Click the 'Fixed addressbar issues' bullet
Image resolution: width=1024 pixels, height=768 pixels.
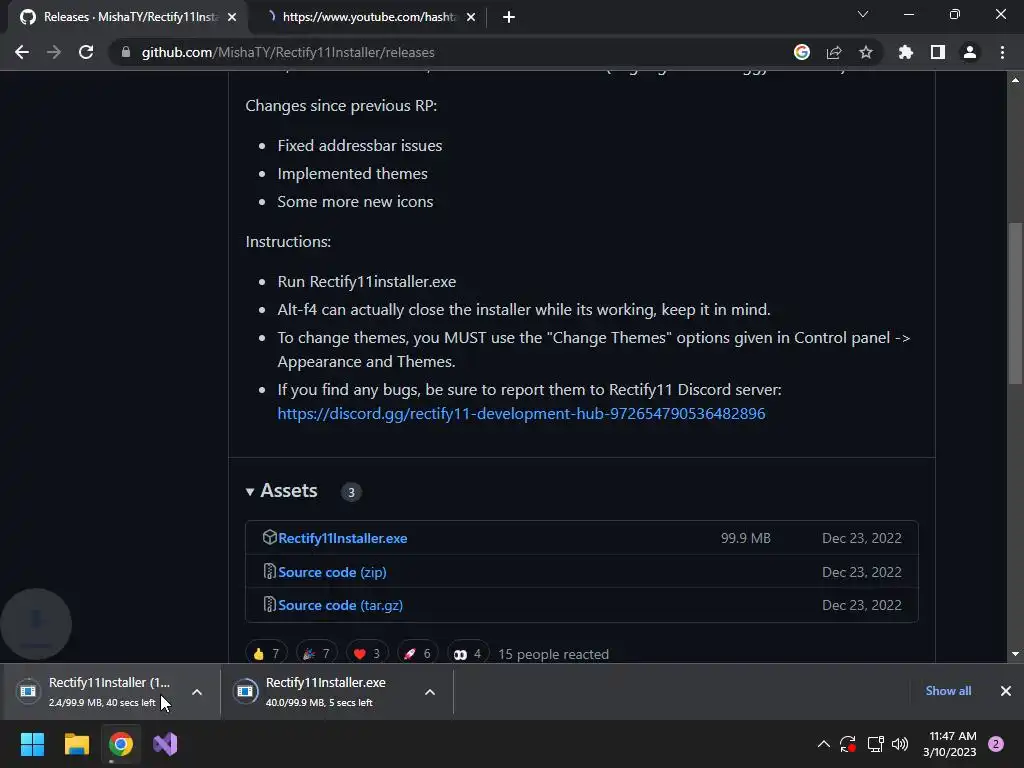[360, 146]
